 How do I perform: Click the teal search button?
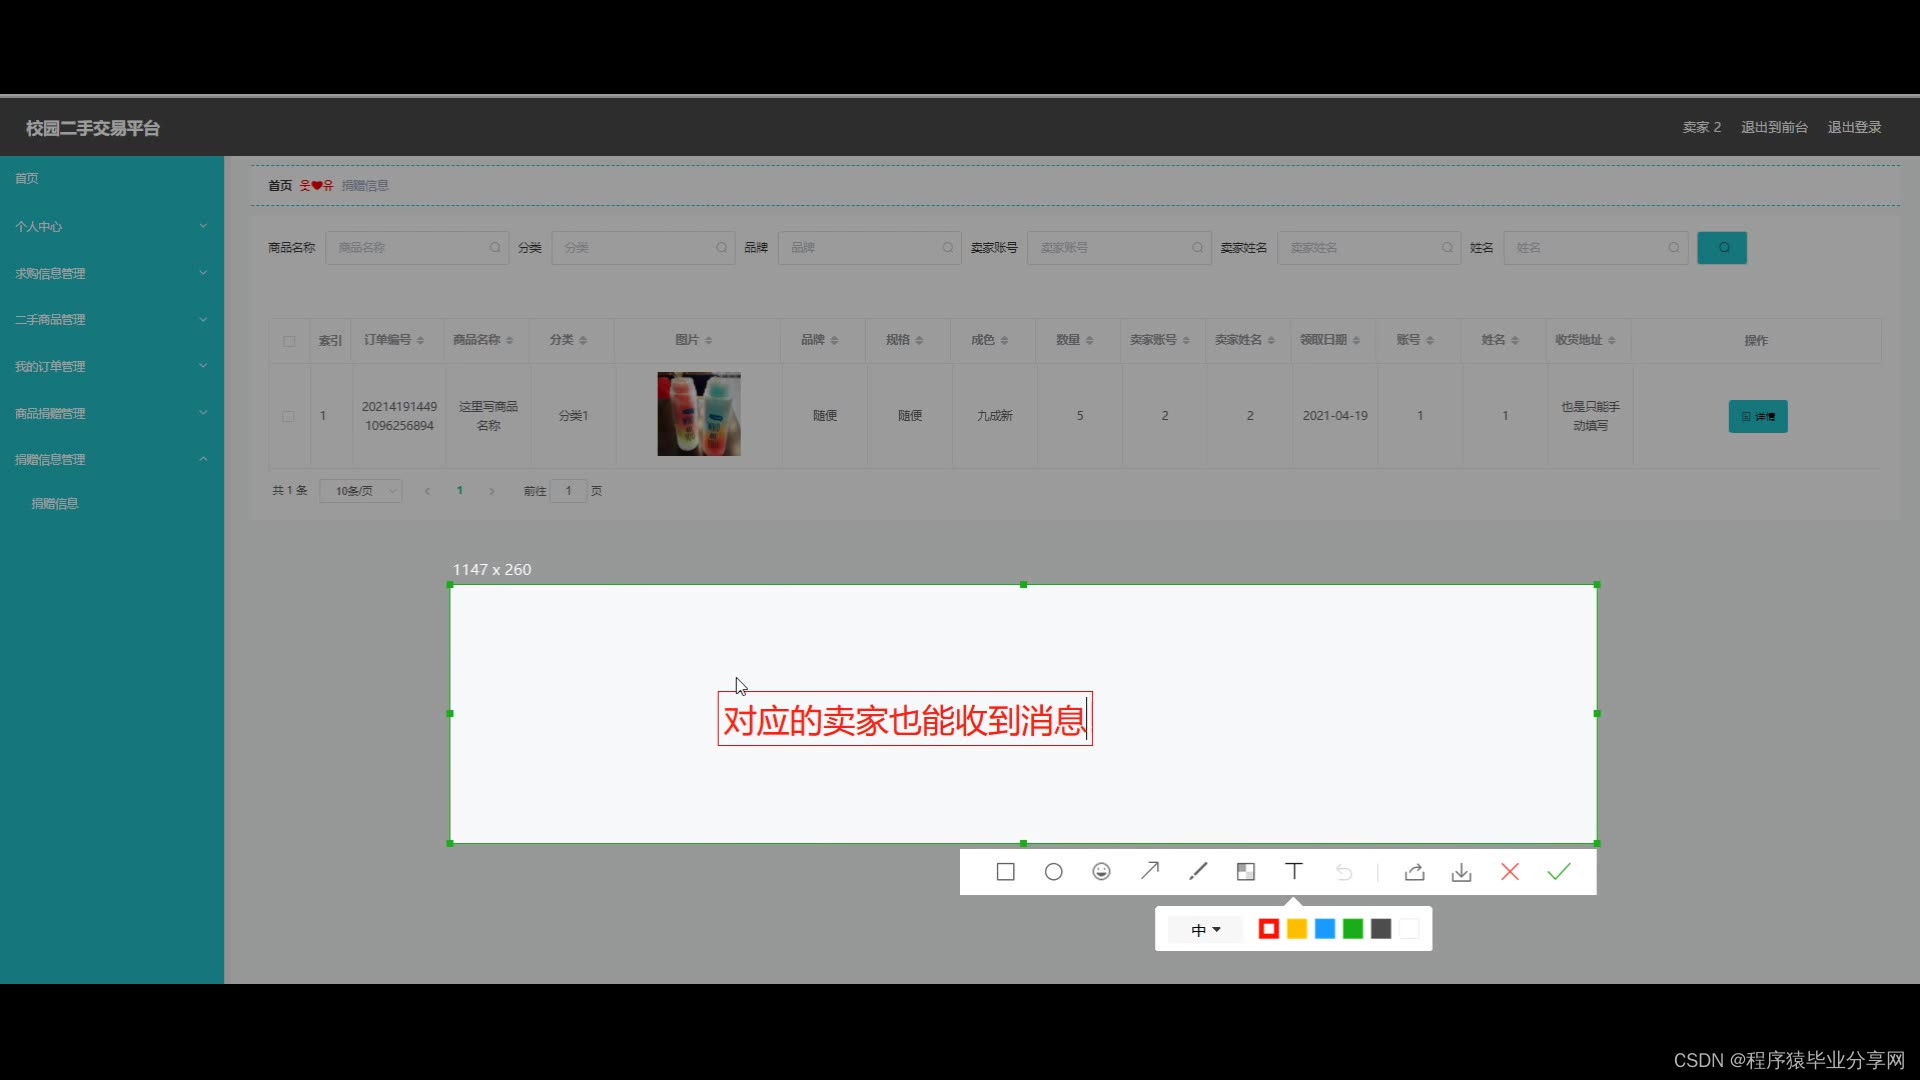[x=1721, y=248]
